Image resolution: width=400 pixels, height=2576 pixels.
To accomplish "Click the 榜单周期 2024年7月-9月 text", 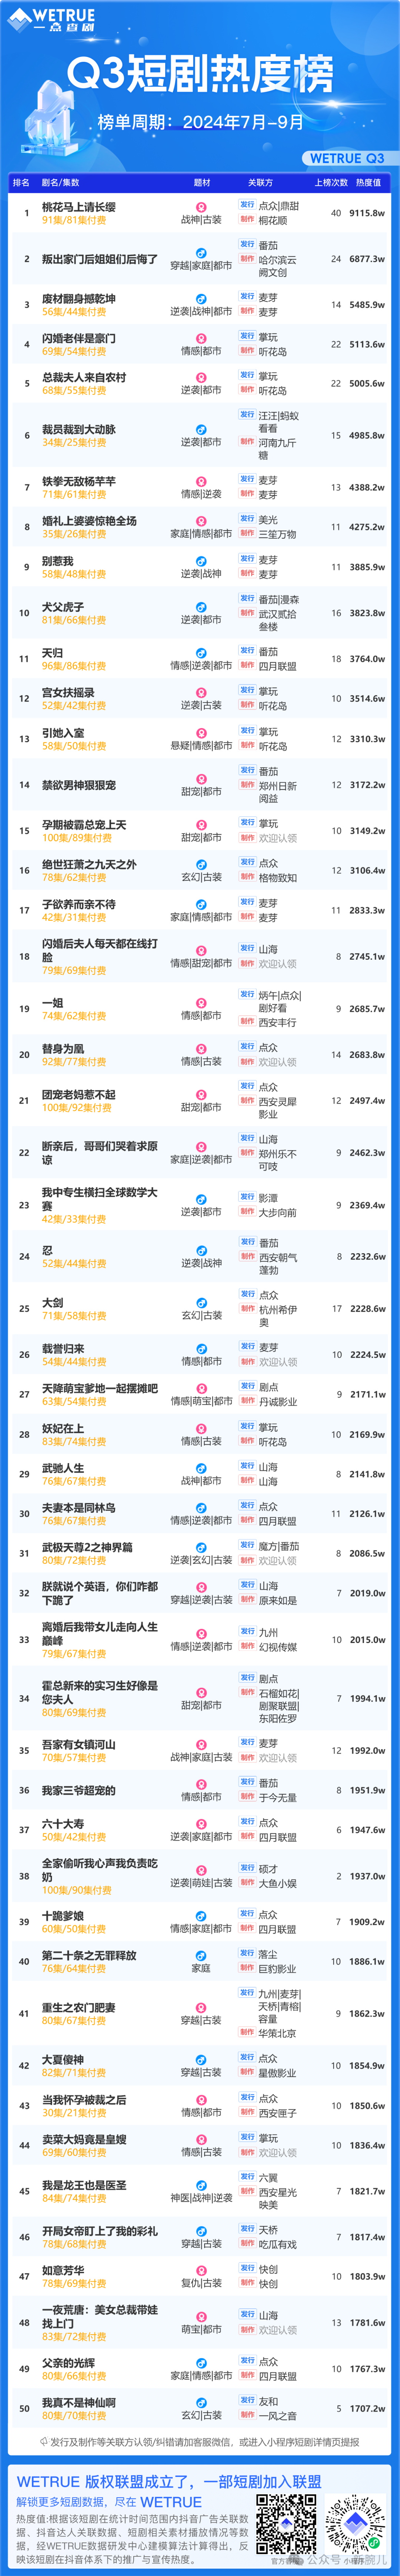I will click(200, 122).
